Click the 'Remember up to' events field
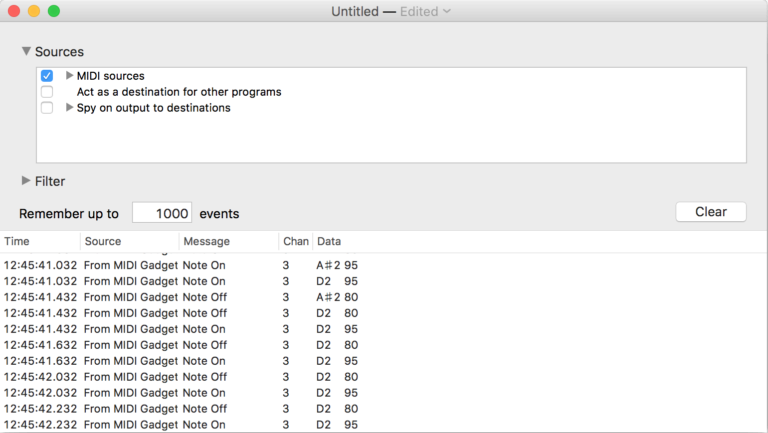The height and width of the screenshot is (433, 768). 161,213
